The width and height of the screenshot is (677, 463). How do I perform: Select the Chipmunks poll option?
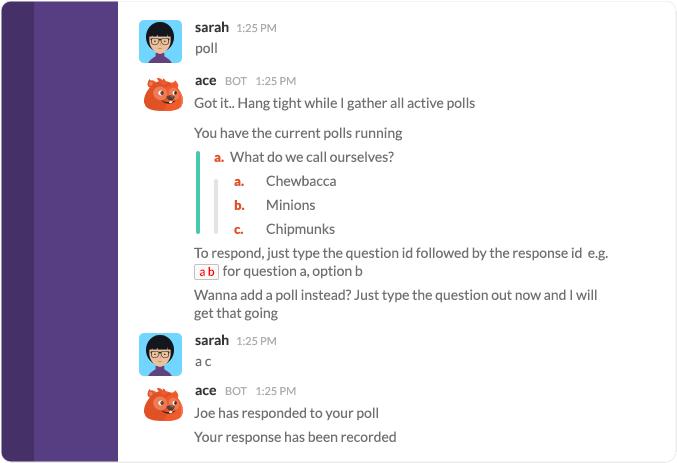(x=301, y=229)
